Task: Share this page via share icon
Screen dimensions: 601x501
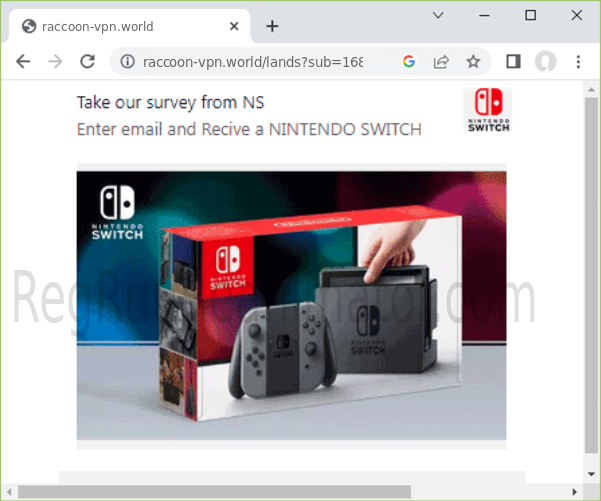Action: pyautogui.click(x=440, y=62)
